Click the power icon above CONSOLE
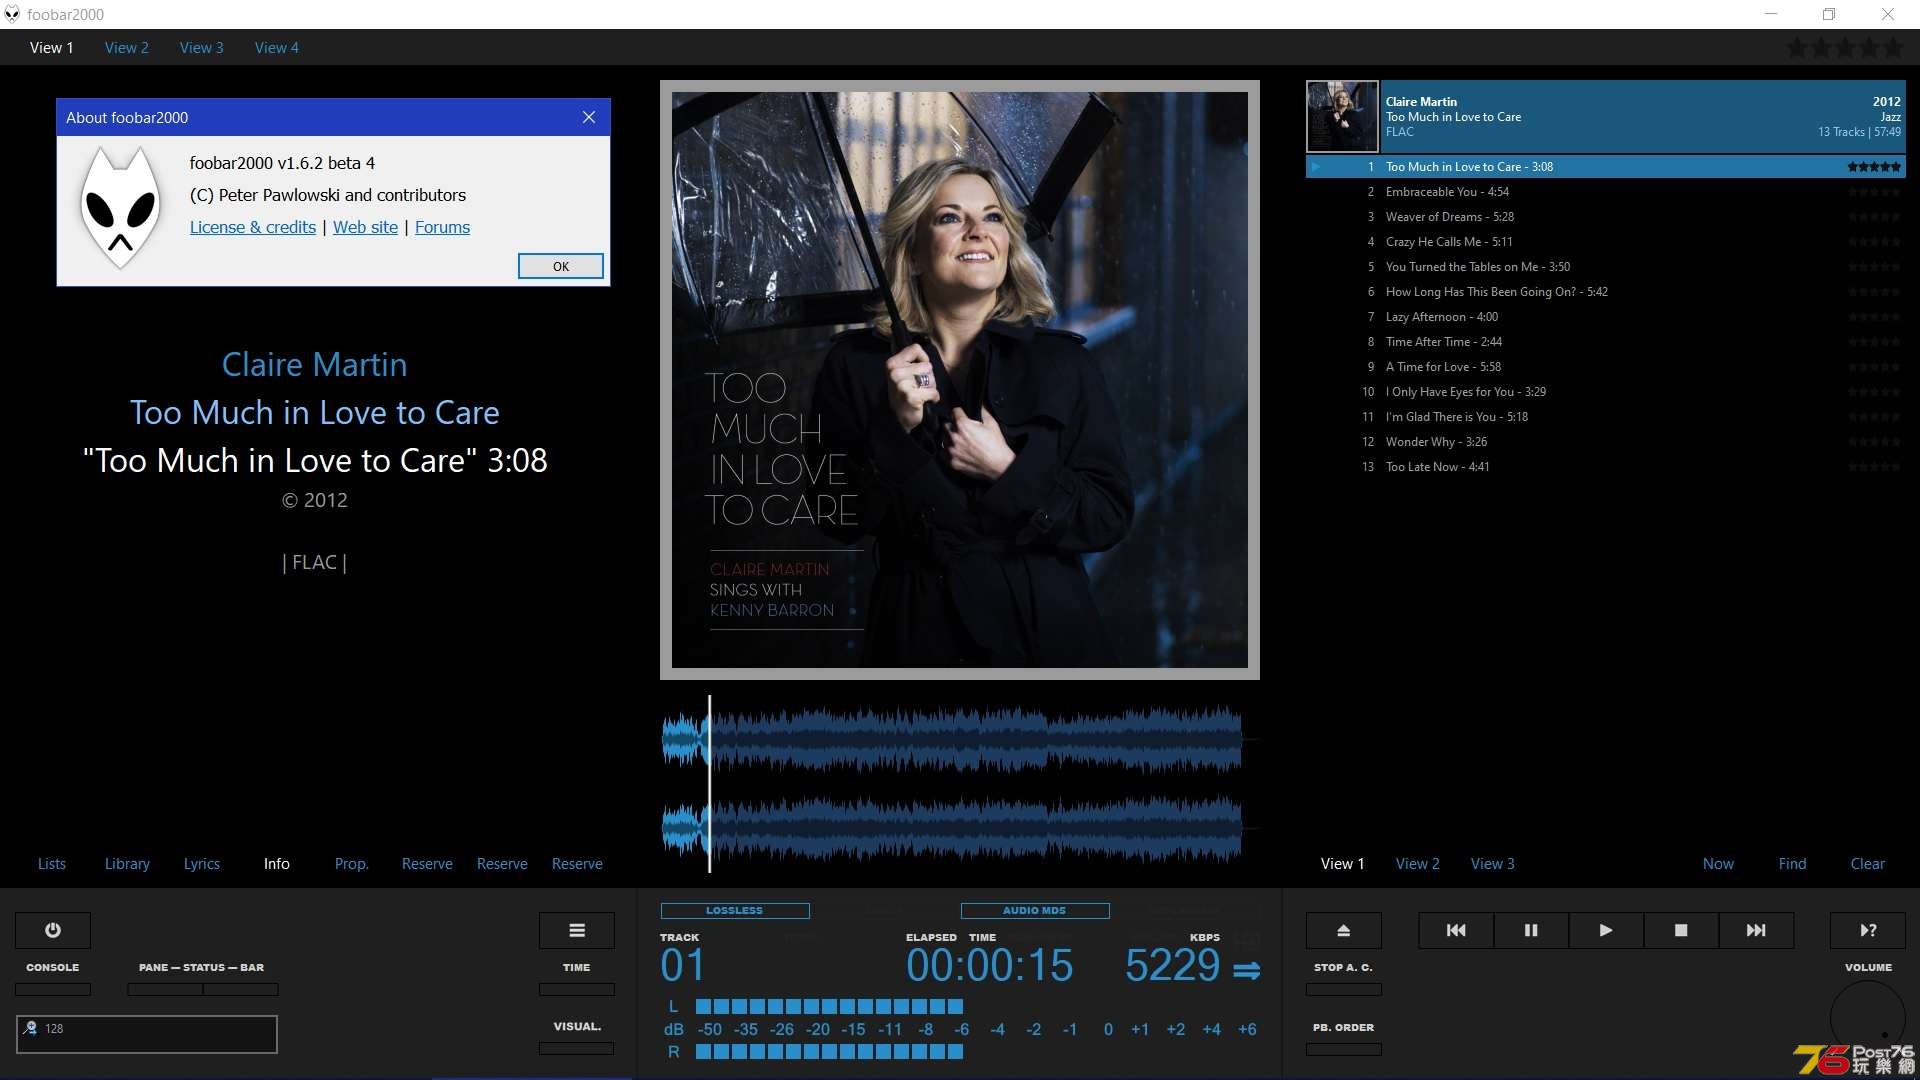 53,930
